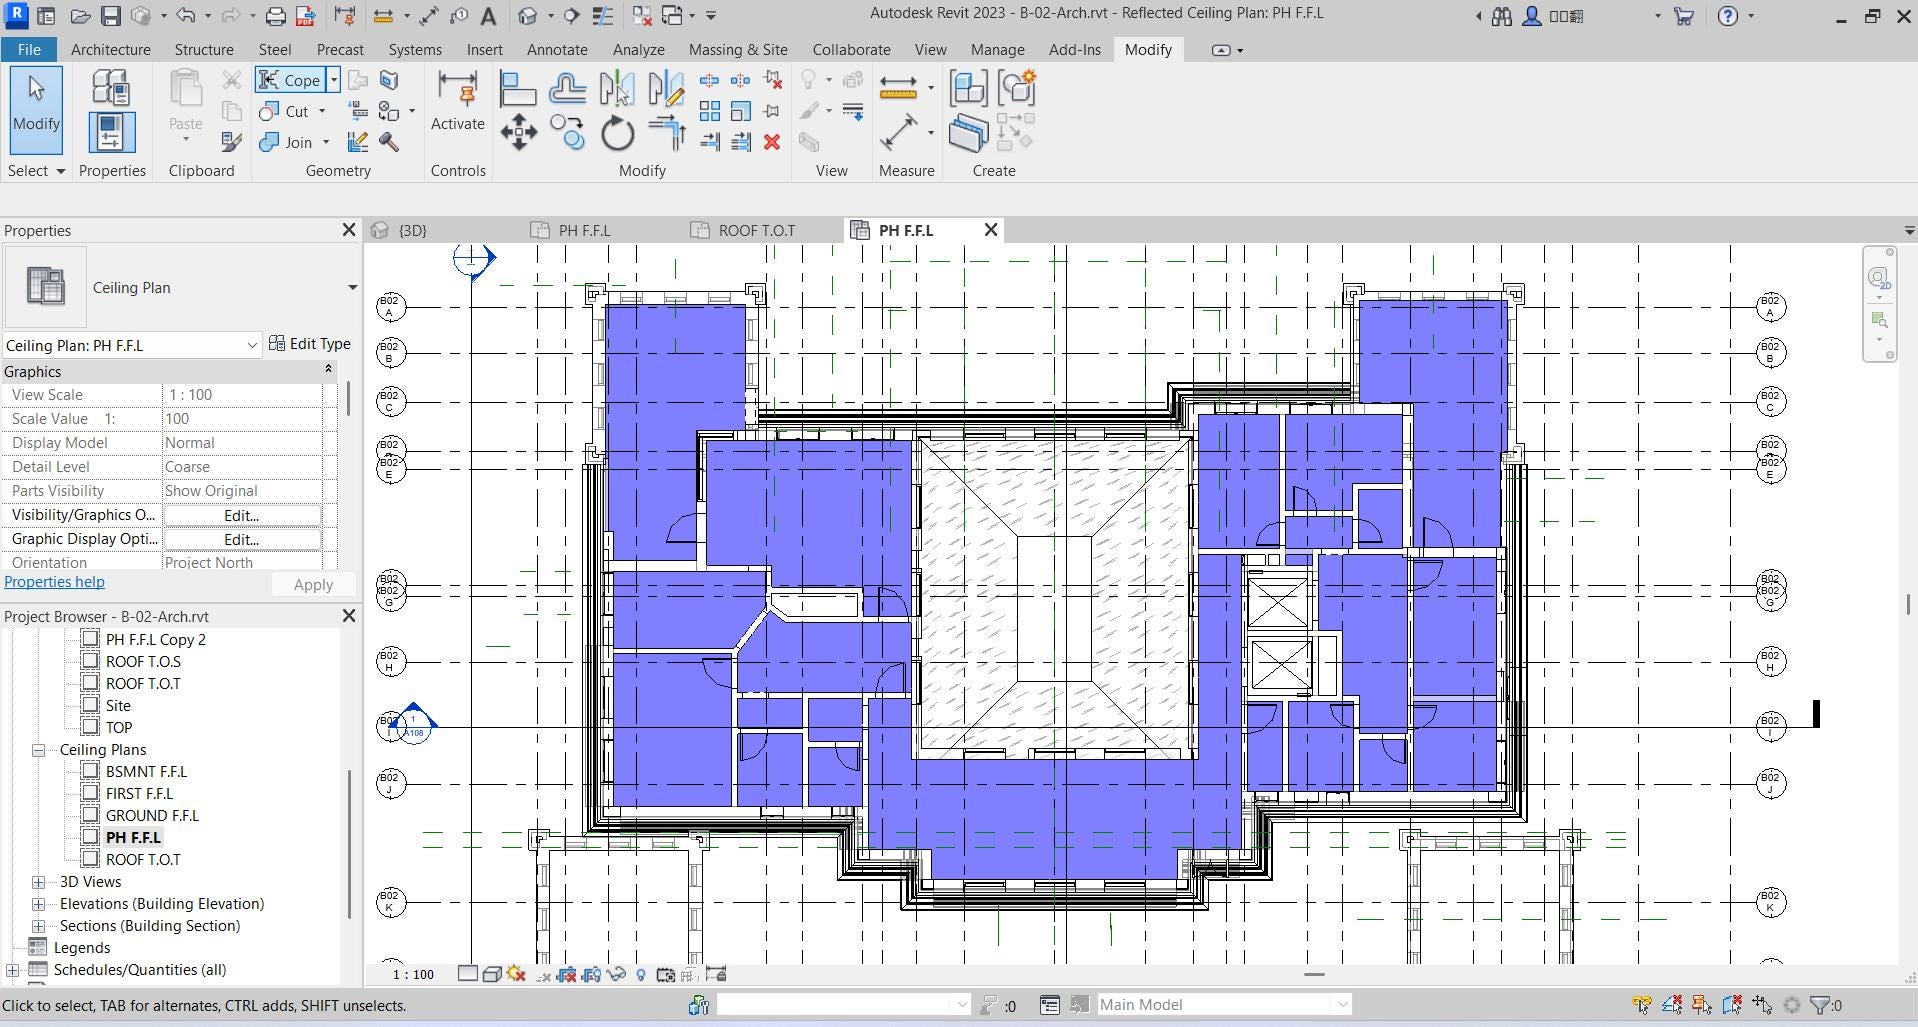
Task: Activate the Rotate tool
Action: (617, 133)
